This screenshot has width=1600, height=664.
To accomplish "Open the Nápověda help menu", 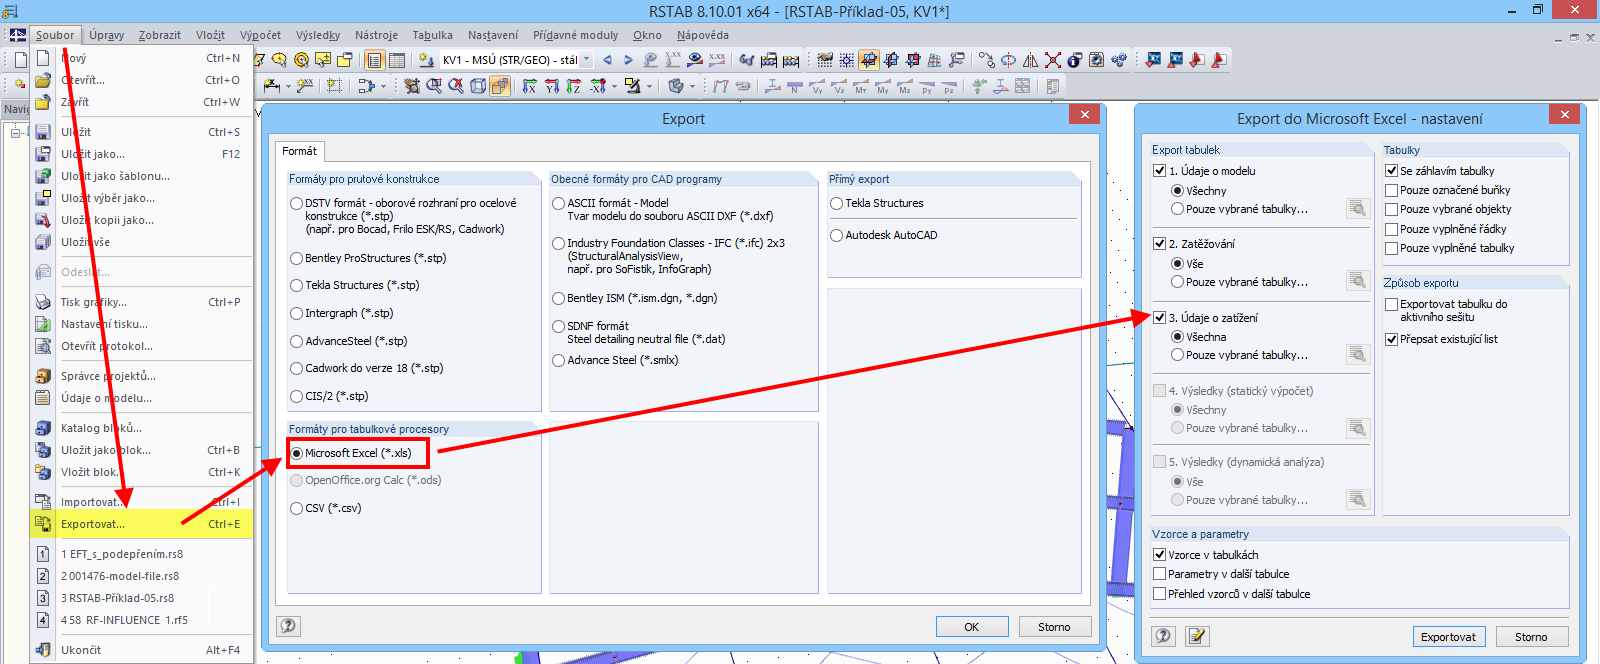I will tap(703, 35).
